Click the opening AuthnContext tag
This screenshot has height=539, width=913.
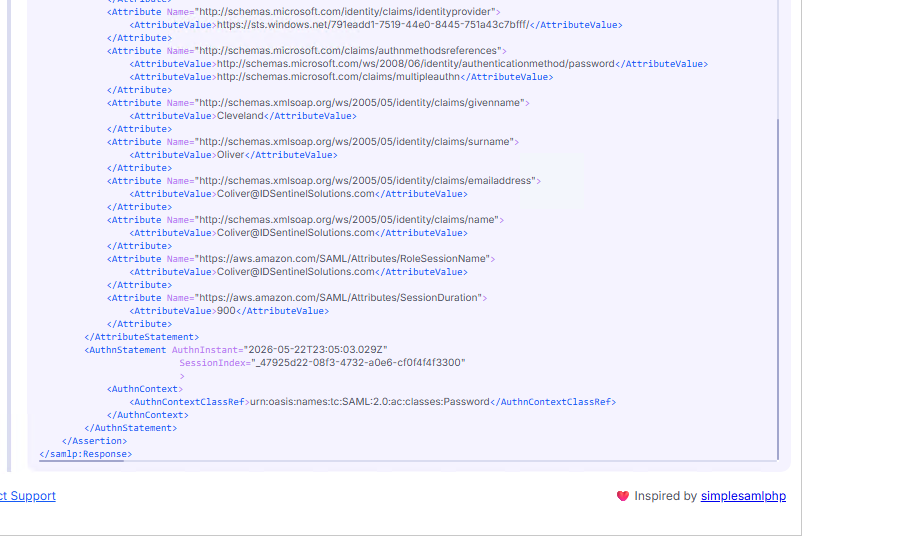coord(145,389)
